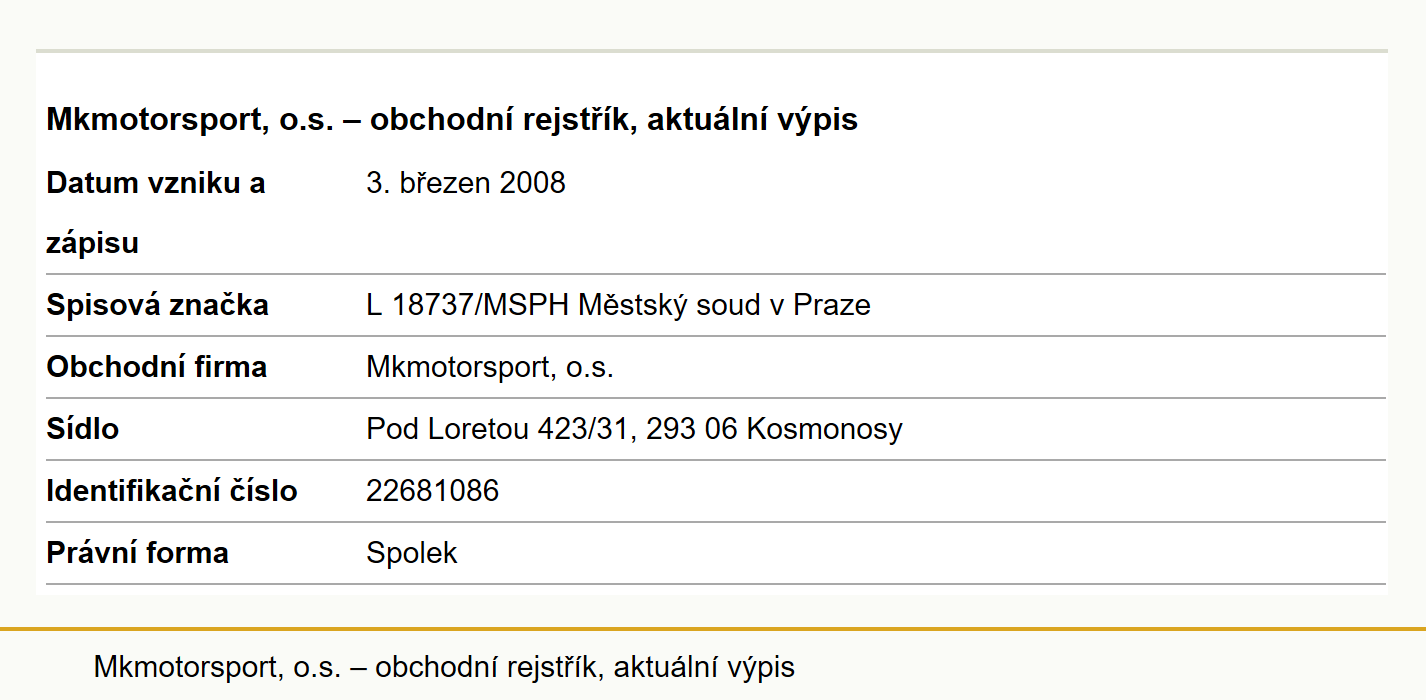Image resolution: width=1426 pixels, height=700 pixels.
Task: Click the year 2008 in the date
Action: coord(533,183)
